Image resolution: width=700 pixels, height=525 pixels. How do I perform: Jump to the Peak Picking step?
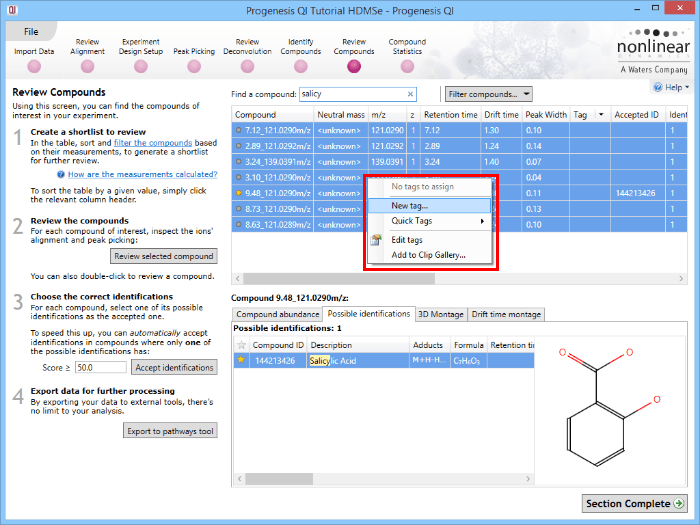click(194, 67)
